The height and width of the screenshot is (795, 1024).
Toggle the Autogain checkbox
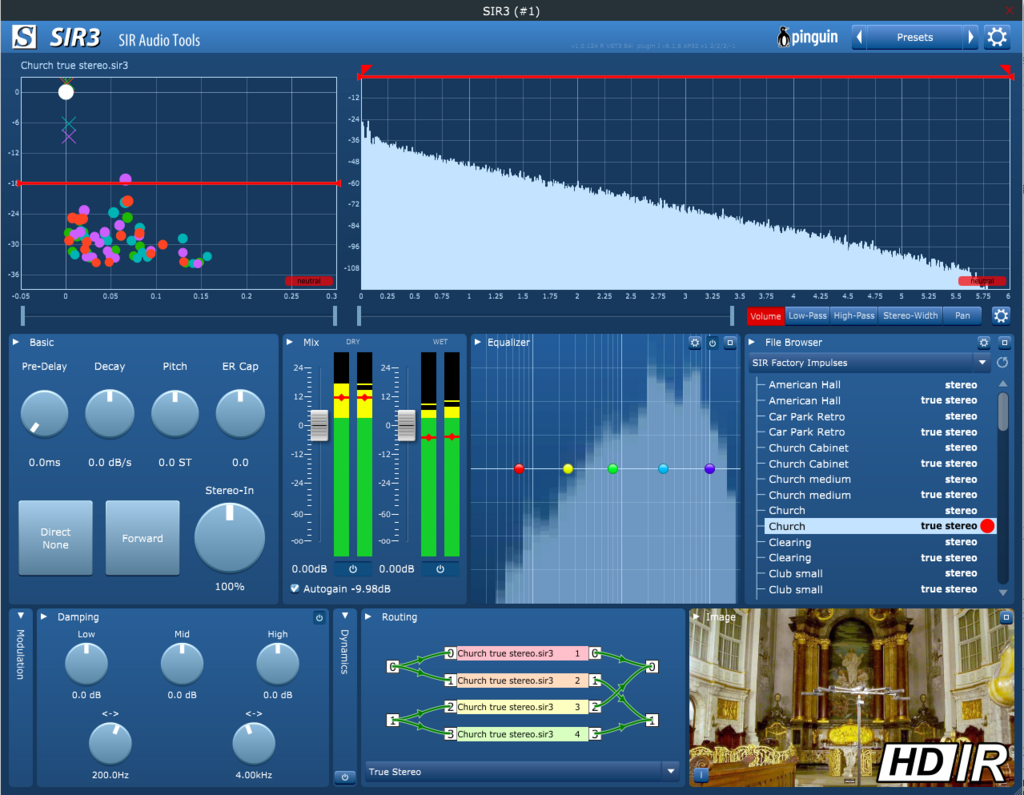point(295,589)
